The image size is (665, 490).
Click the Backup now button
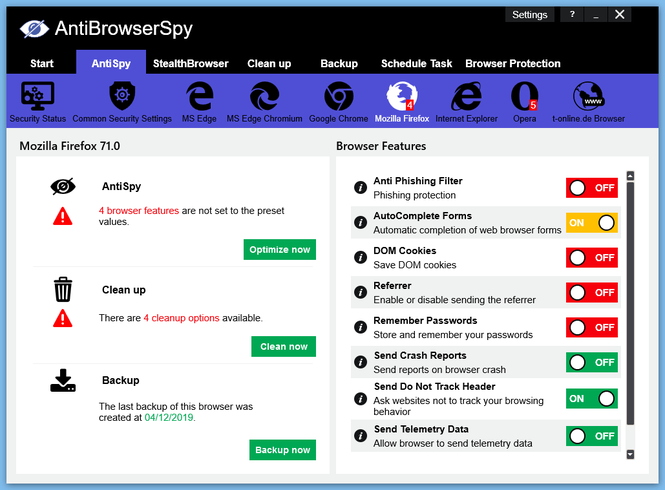point(282,450)
